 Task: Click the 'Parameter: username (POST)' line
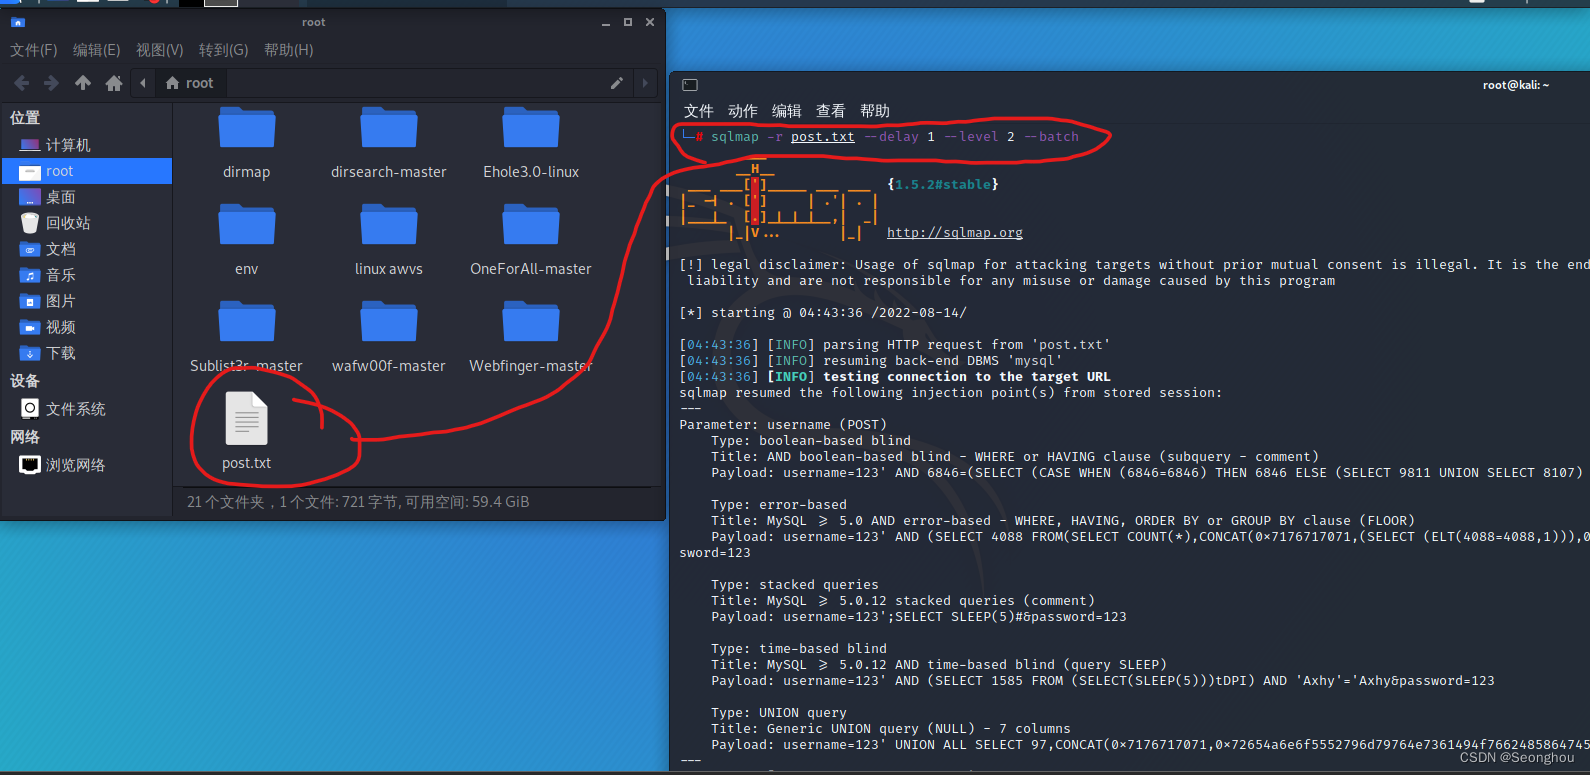click(x=783, y=425)
